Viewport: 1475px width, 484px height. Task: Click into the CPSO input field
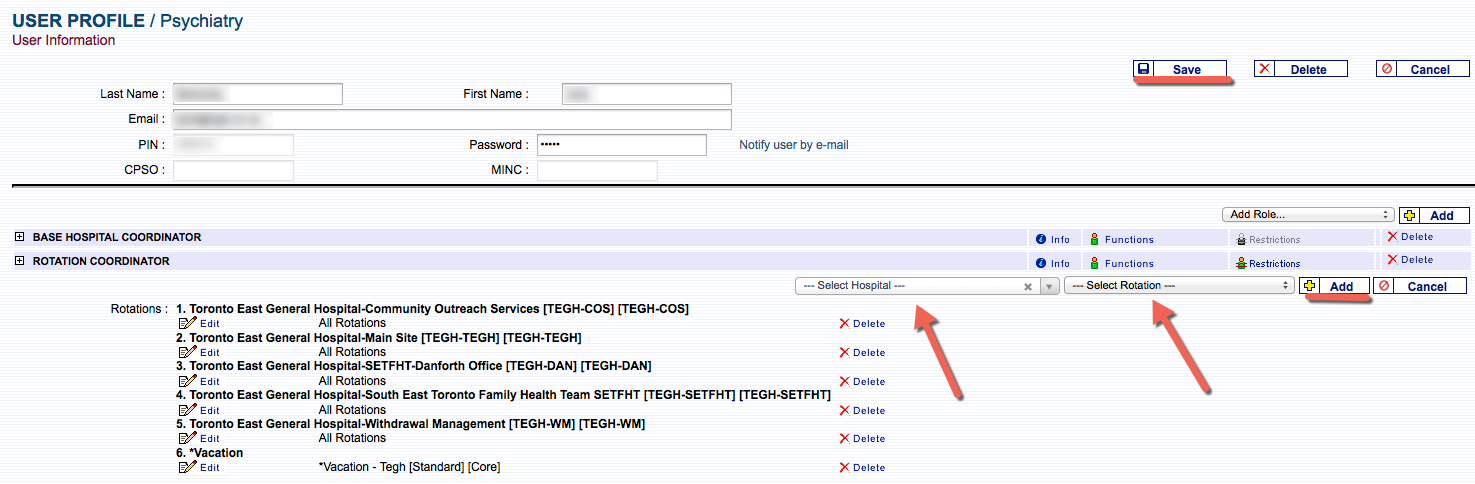(233, 170)
